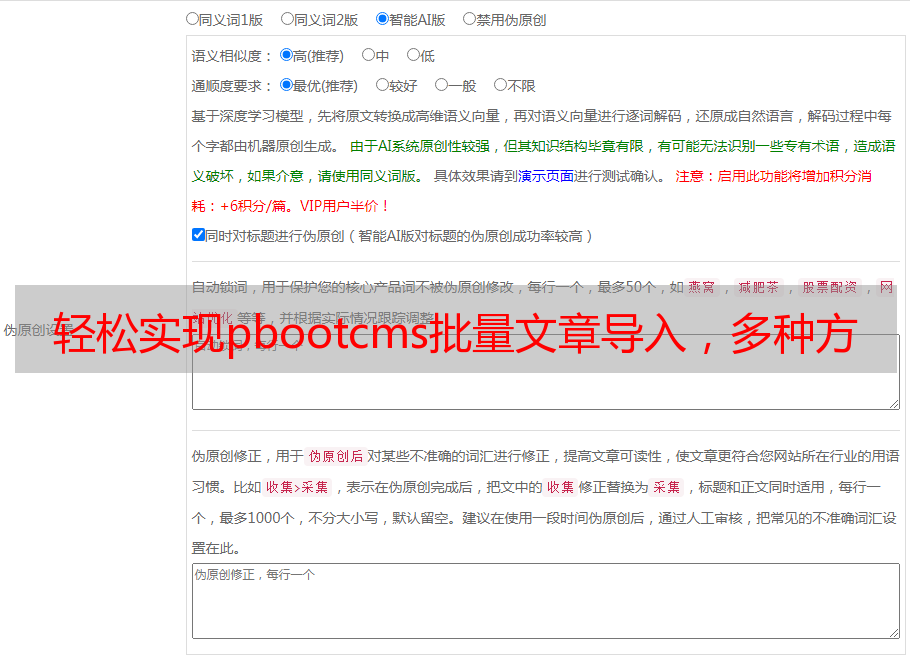
Task: Set 语义相似度 to 高(推荐)
Action: click(286, 55)
